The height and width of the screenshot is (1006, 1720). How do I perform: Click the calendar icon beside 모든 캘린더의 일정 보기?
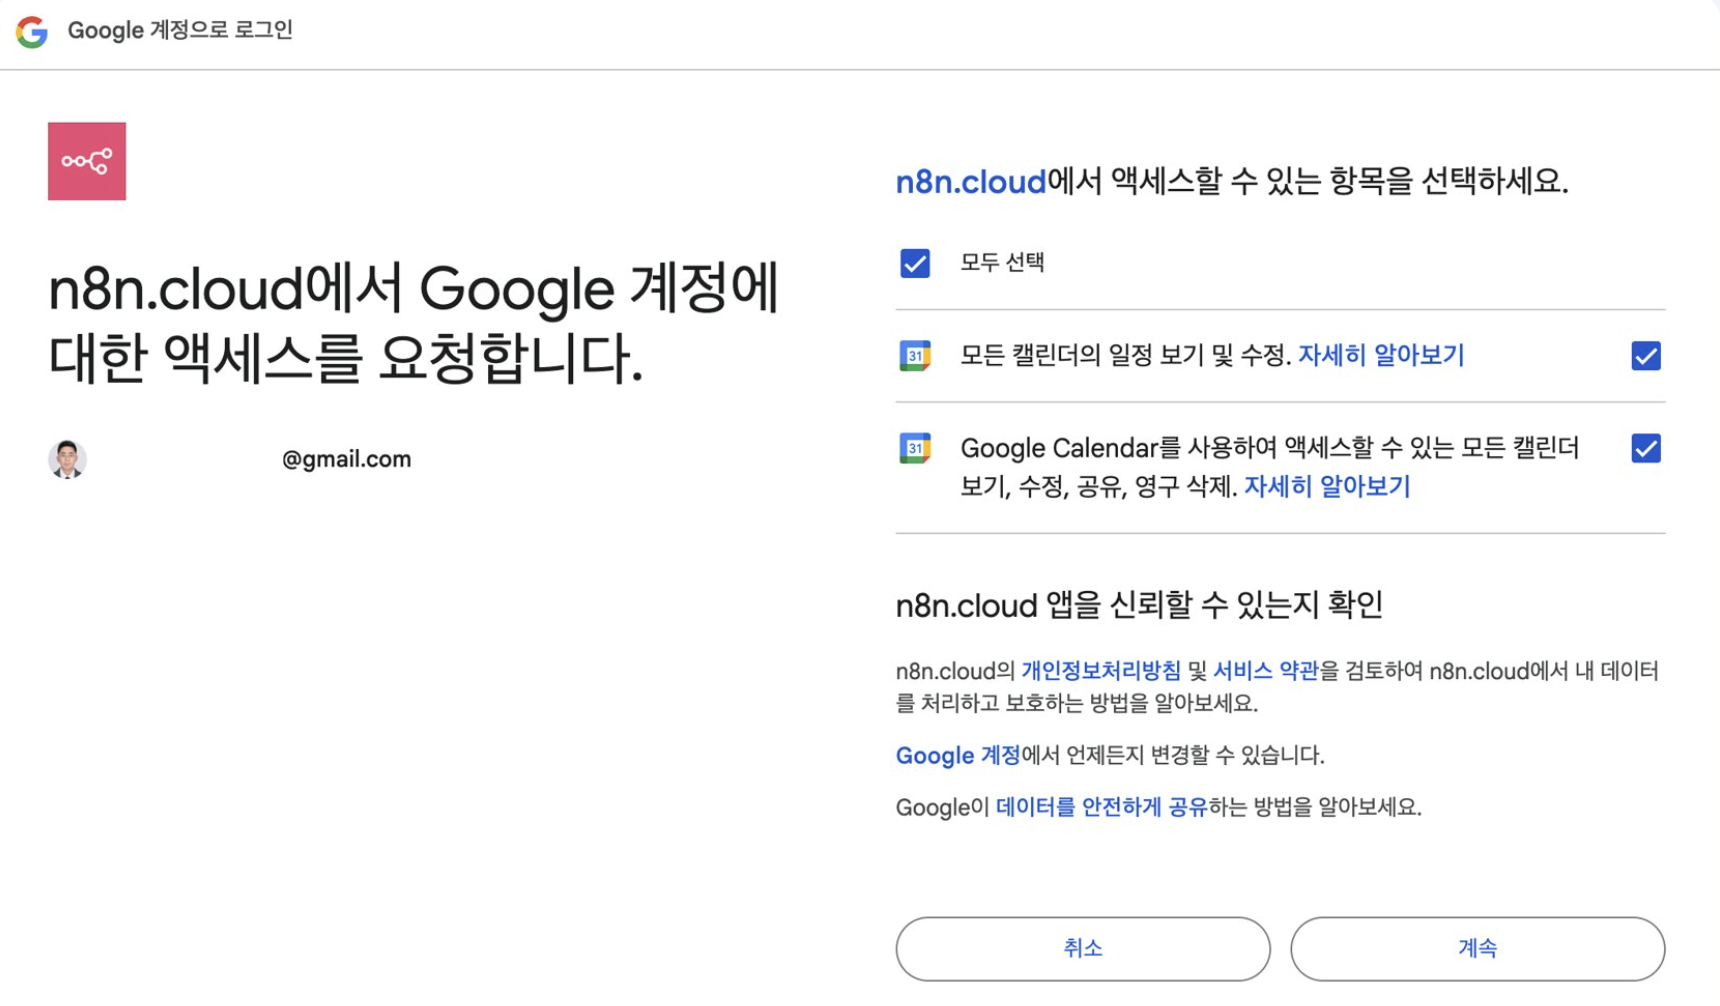(x=914, y=356)
